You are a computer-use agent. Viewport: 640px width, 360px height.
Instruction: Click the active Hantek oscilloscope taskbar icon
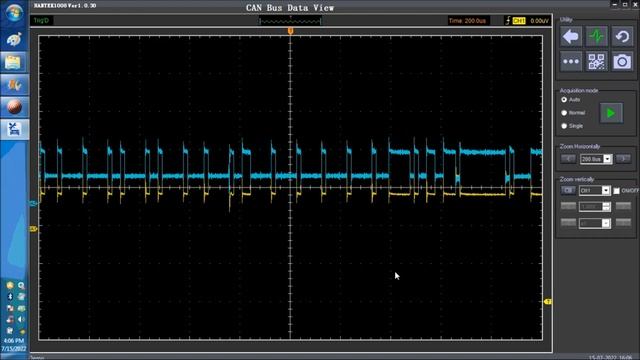coord(14,129)
